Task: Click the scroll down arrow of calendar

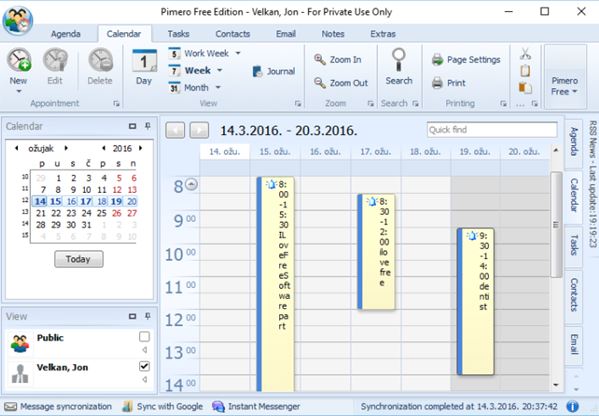Action: point(556,385)
